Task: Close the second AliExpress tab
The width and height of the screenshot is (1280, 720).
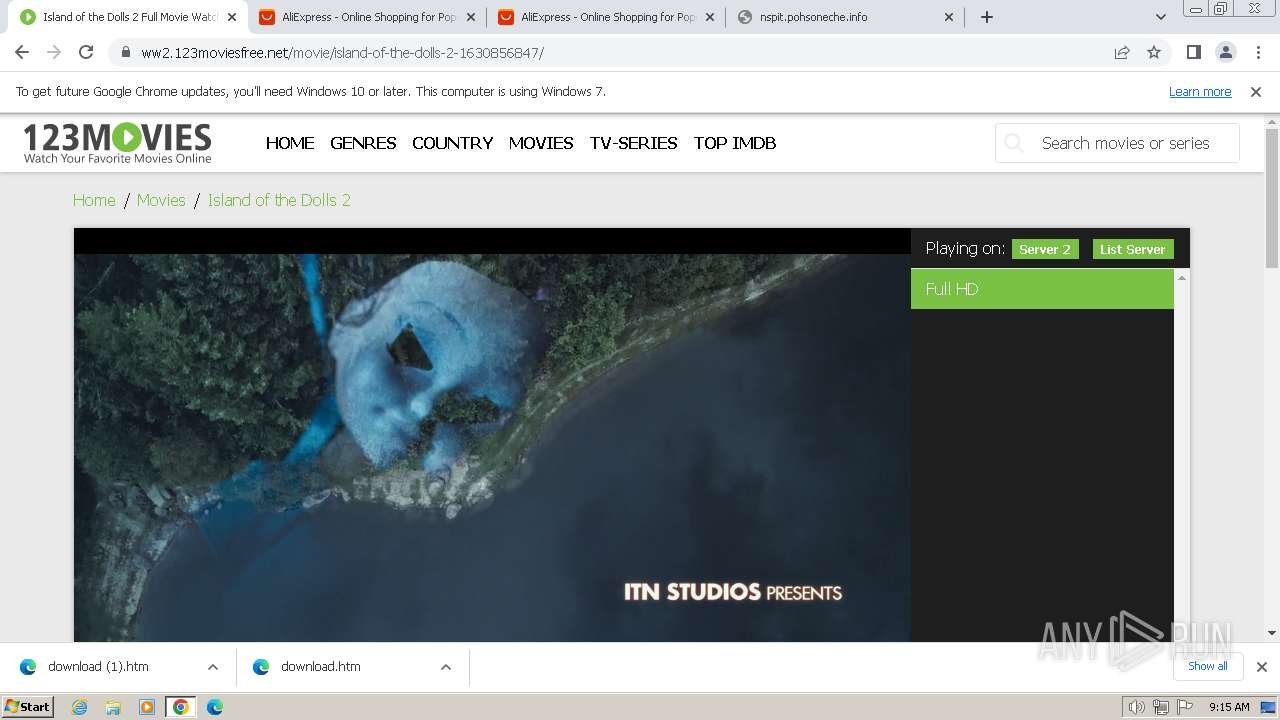Action: pyautogui.click(x=709, y=17)
